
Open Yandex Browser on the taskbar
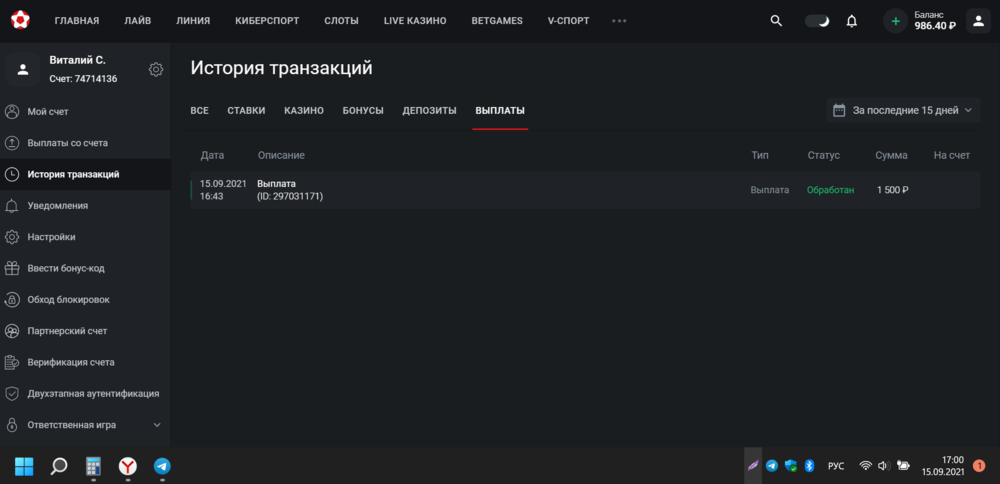pyautogui.click(x=128, y=466)
